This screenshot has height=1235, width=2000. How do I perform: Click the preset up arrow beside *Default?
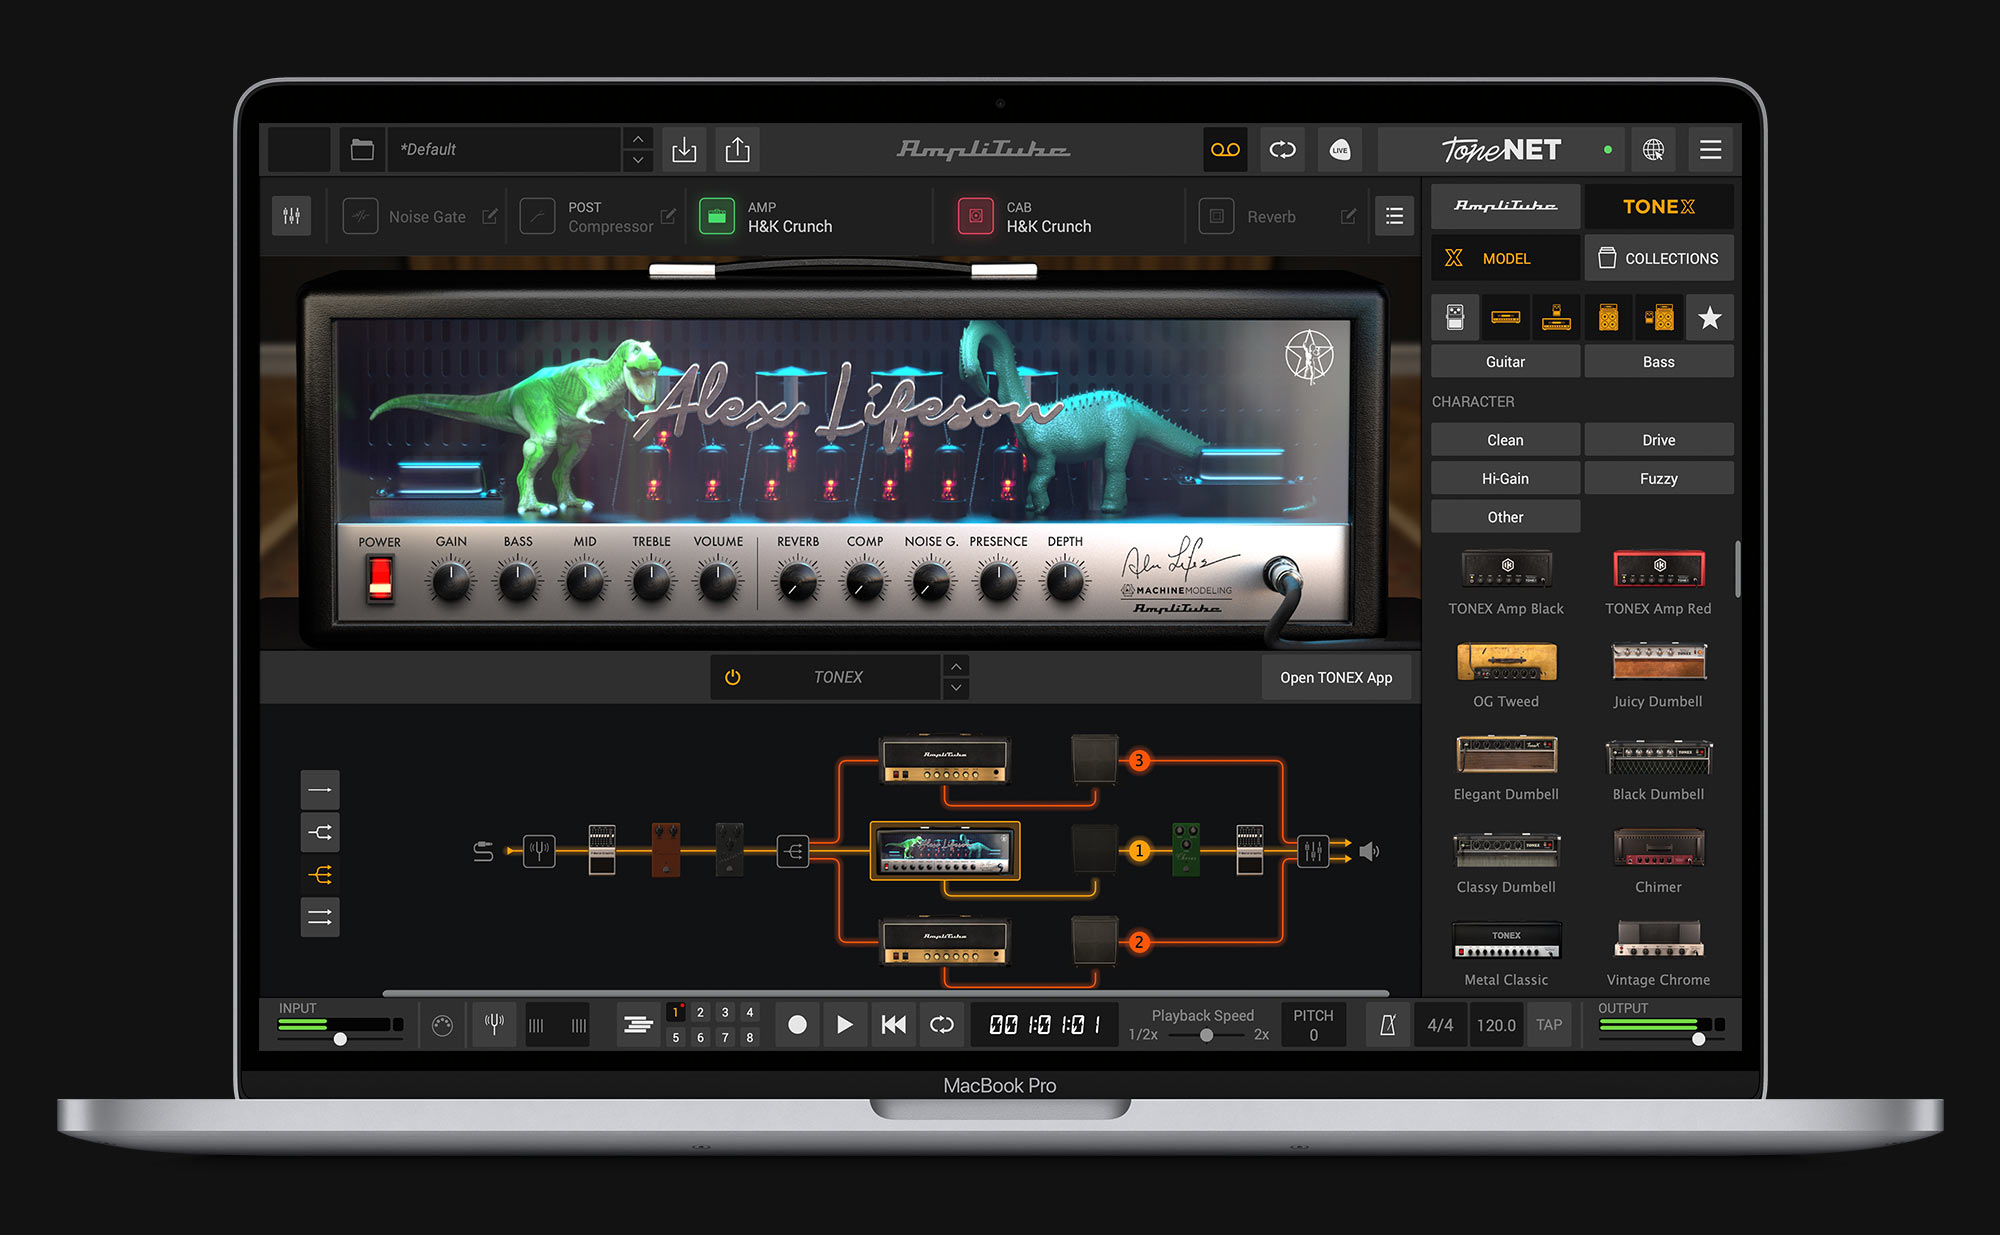(x=637, y=140)
